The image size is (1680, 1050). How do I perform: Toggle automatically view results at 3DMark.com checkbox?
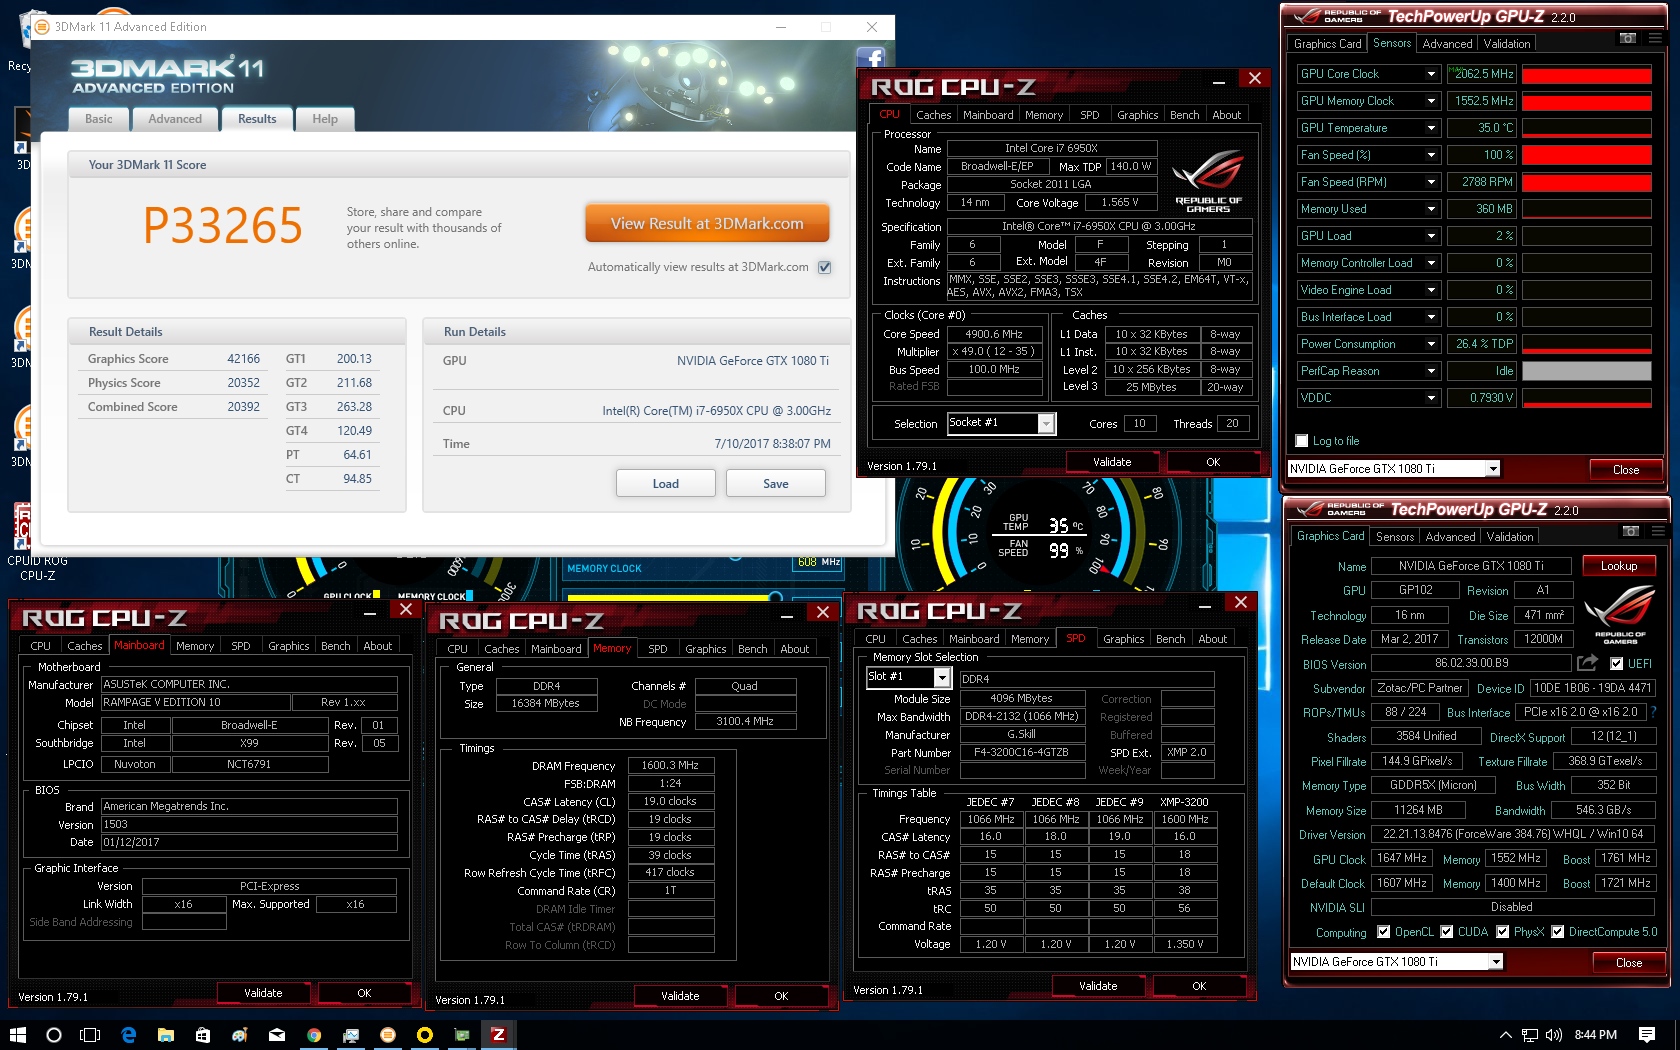point(825,267)
